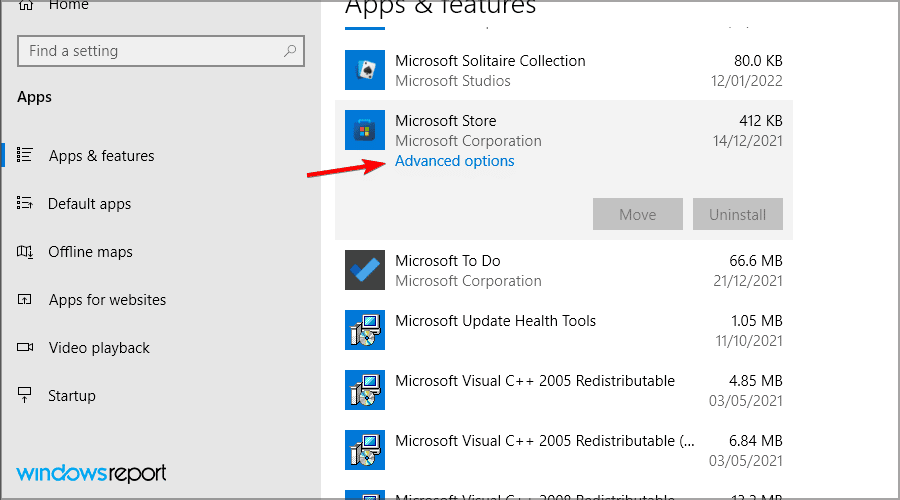Select Microsoft Store app name
The height and width of the screenshot is (500, 900).
click(x=445, y=121)
